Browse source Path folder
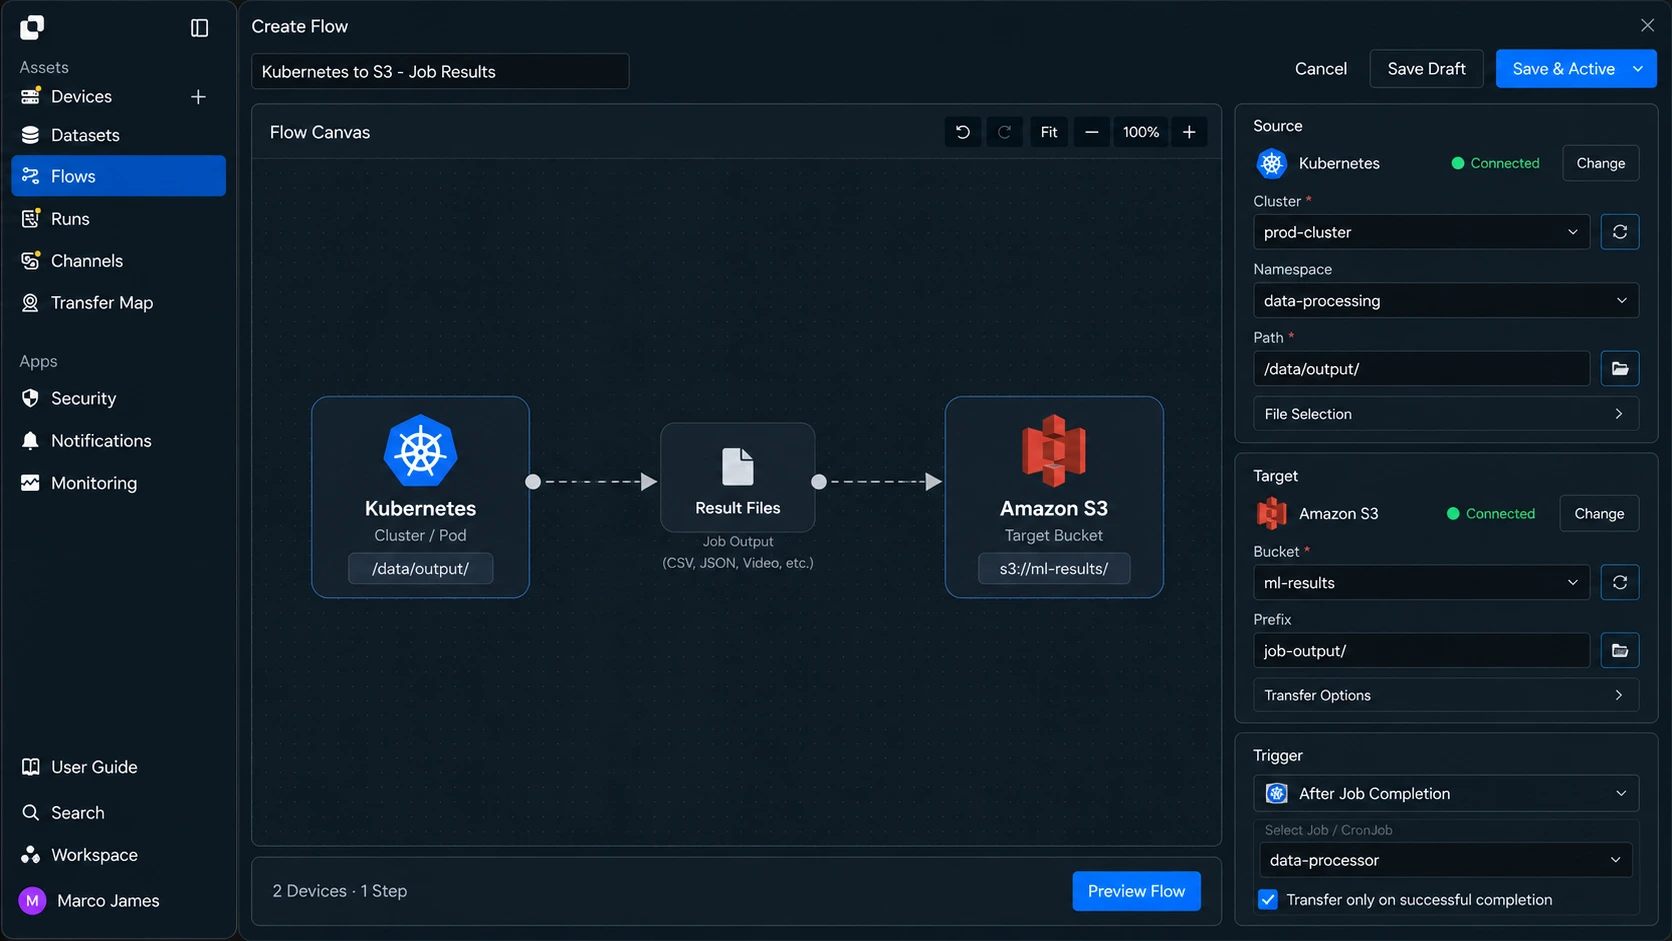Viewport: 1672px width, 941px height. click(1619, 369)
